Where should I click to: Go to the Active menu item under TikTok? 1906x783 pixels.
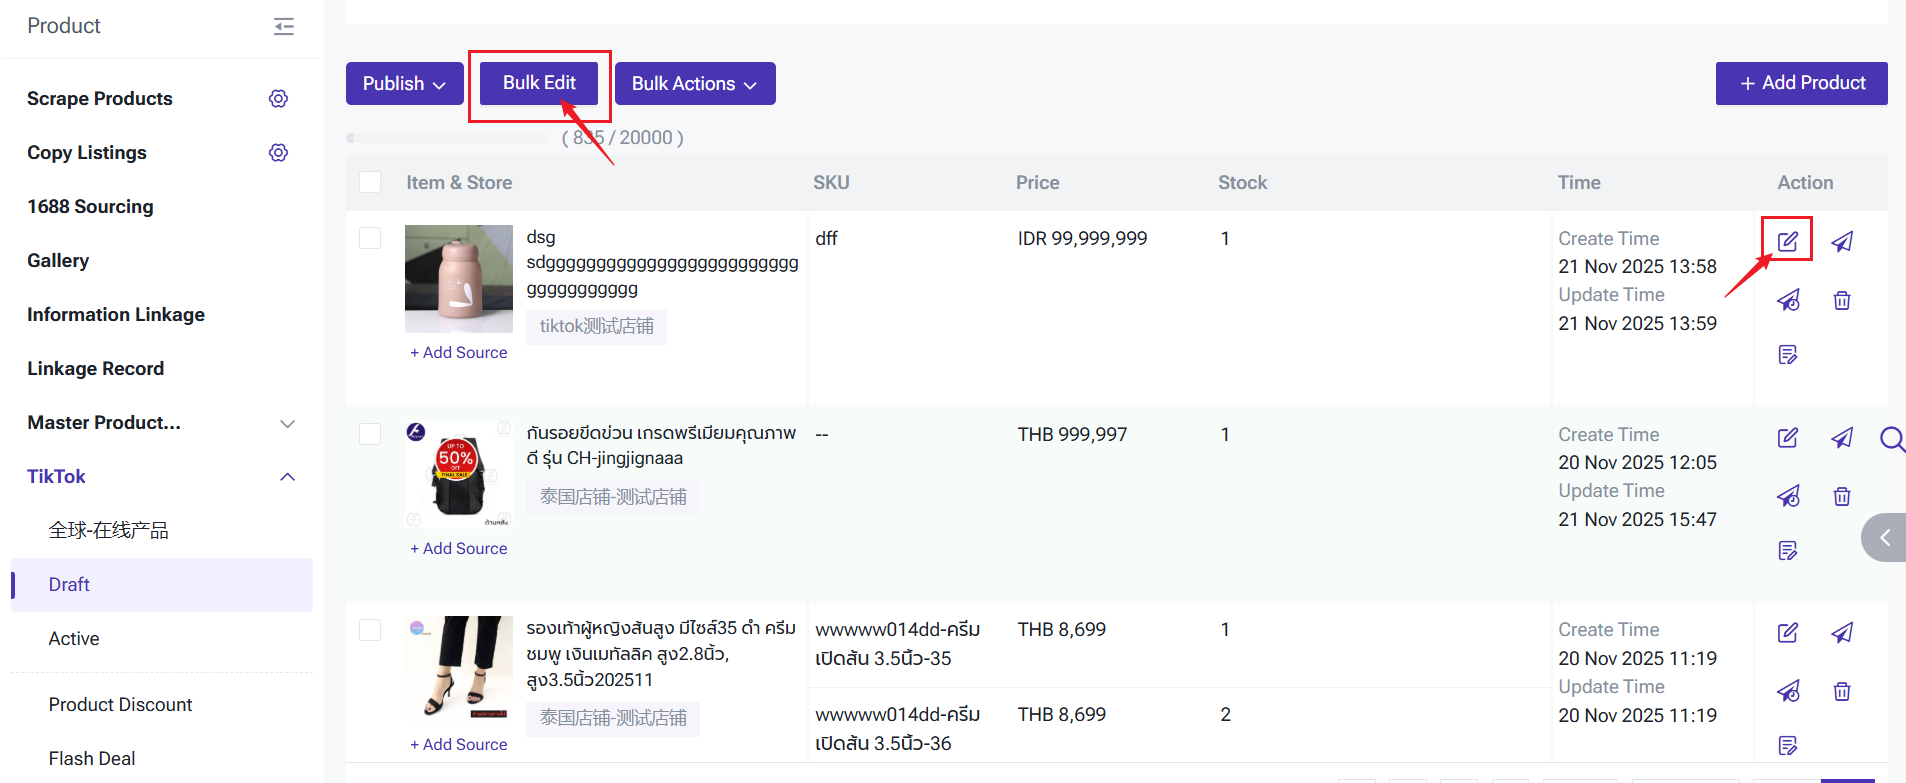74,638
